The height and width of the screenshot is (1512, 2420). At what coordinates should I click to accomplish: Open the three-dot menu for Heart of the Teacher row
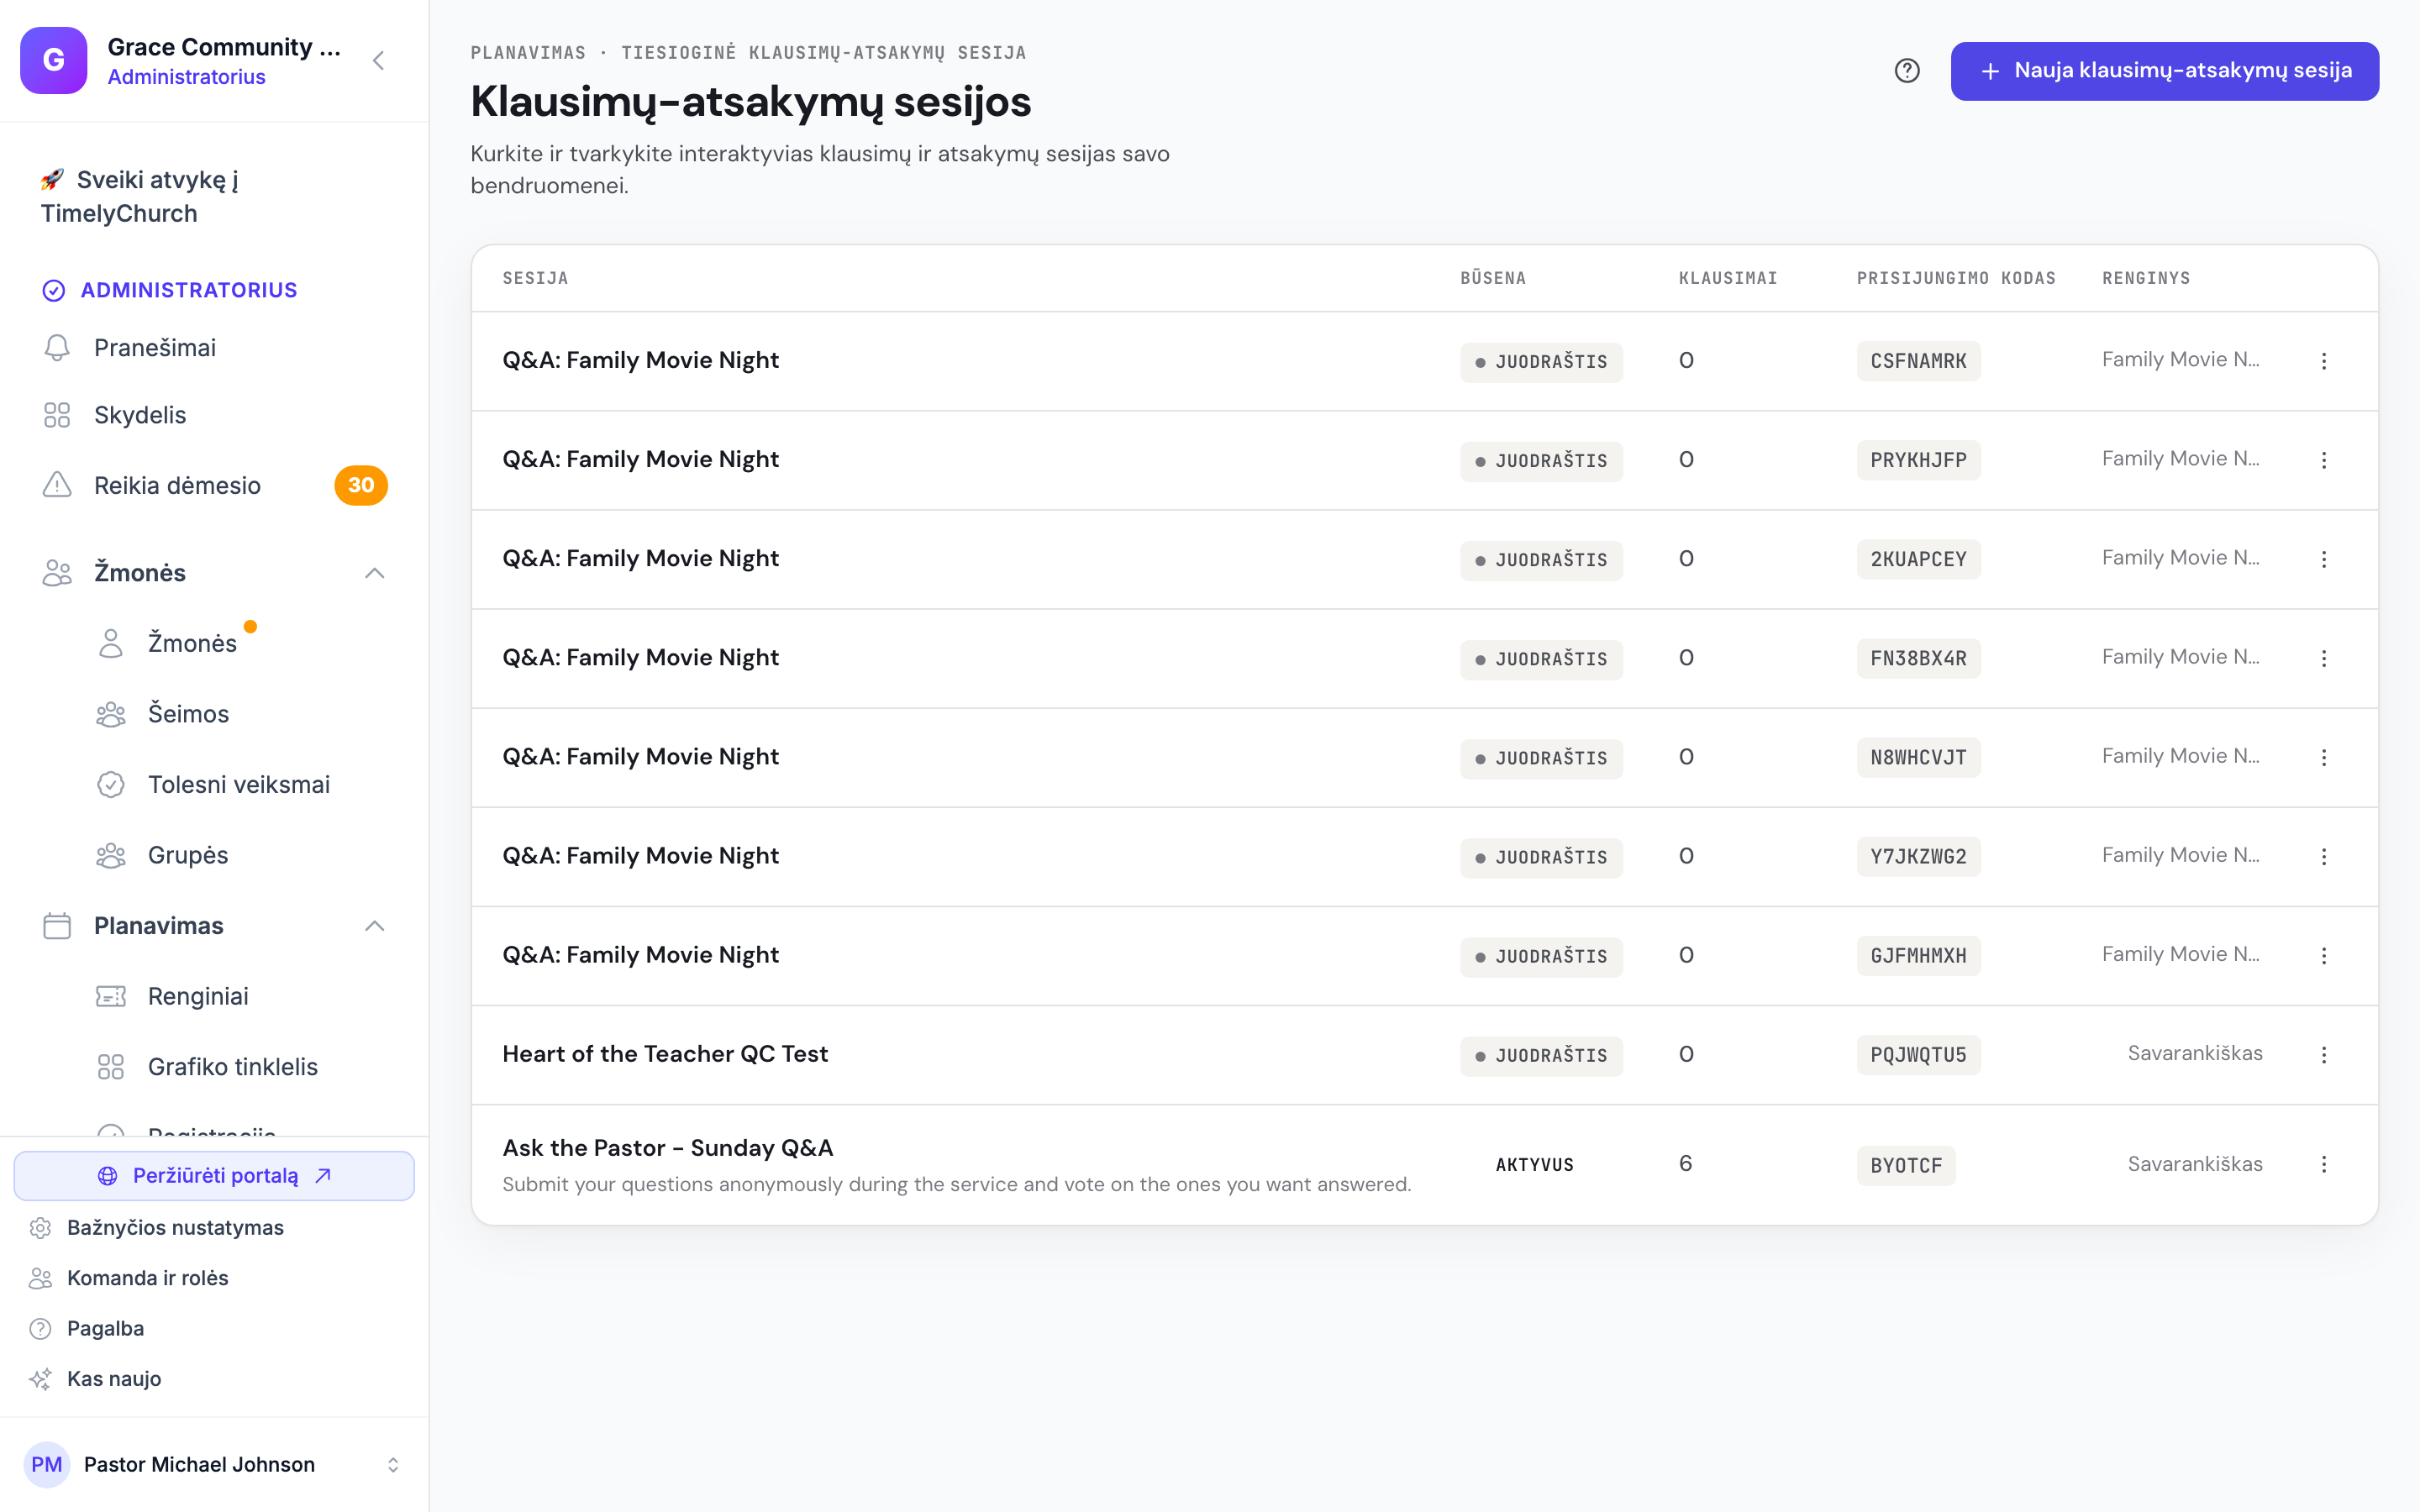2324,1054
